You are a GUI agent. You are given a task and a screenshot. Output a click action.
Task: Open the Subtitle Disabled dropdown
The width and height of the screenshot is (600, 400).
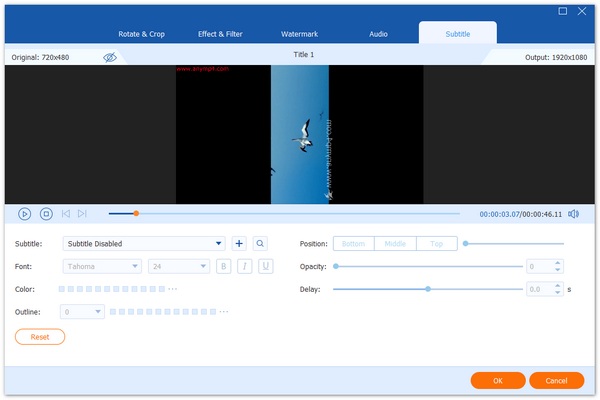[144, 243]
